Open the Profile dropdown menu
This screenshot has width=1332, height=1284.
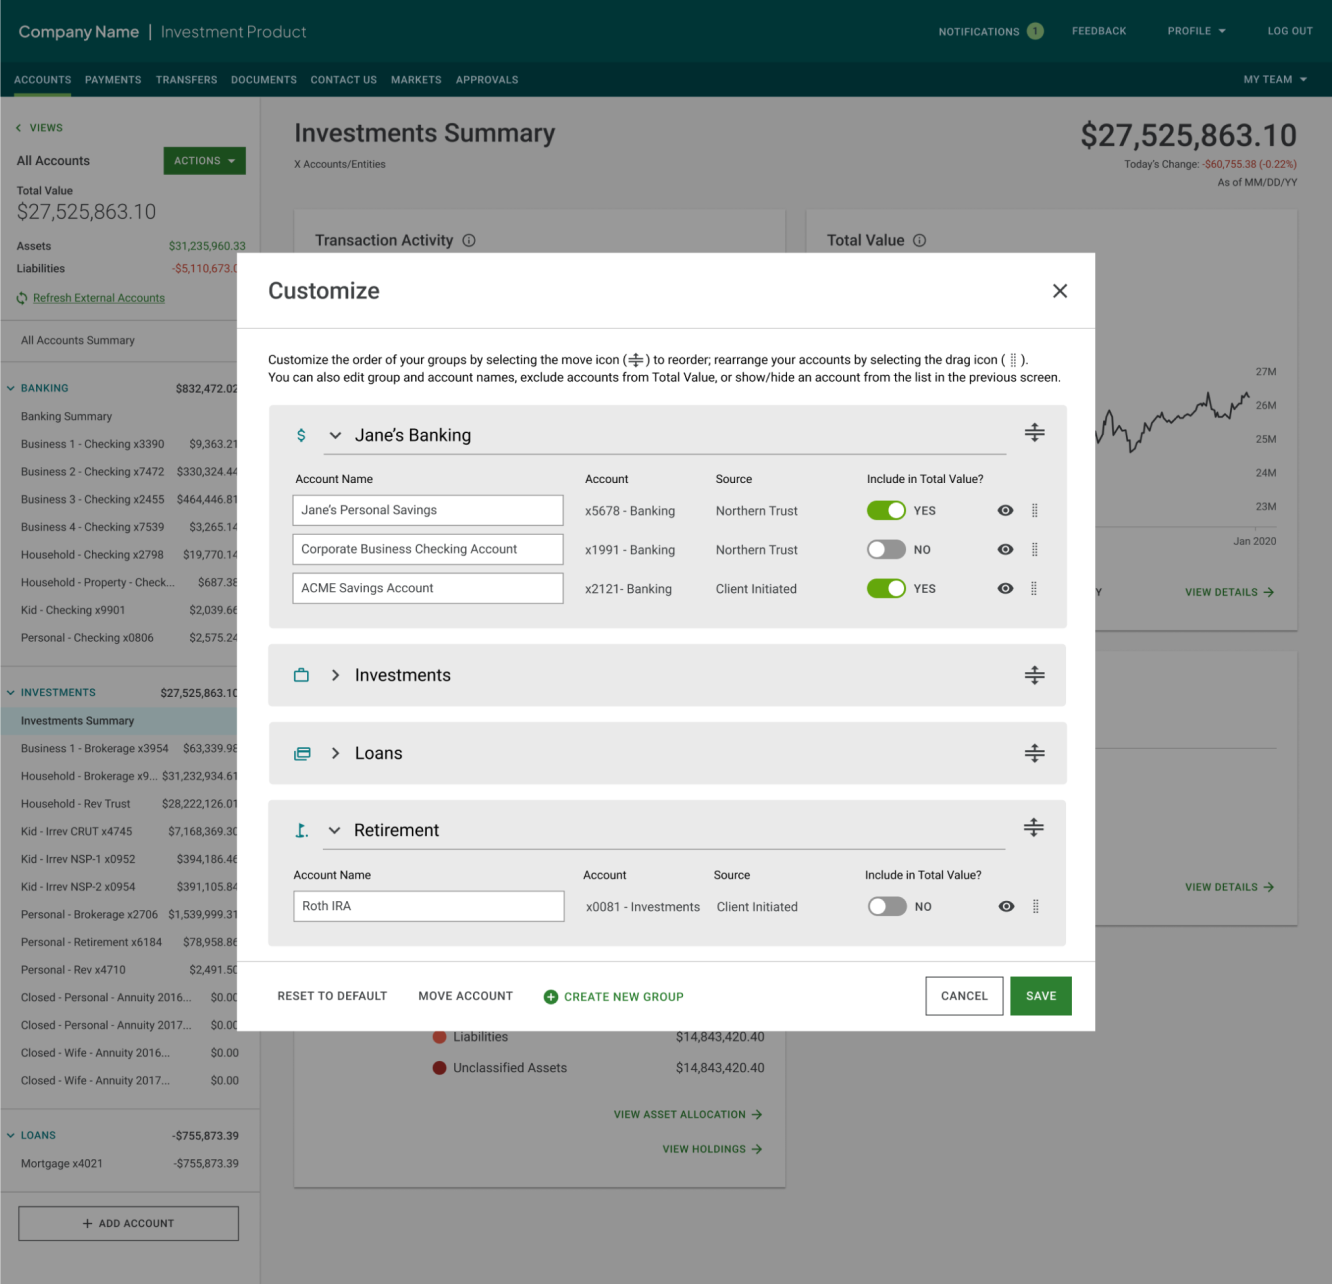(x=1196, y=31)
